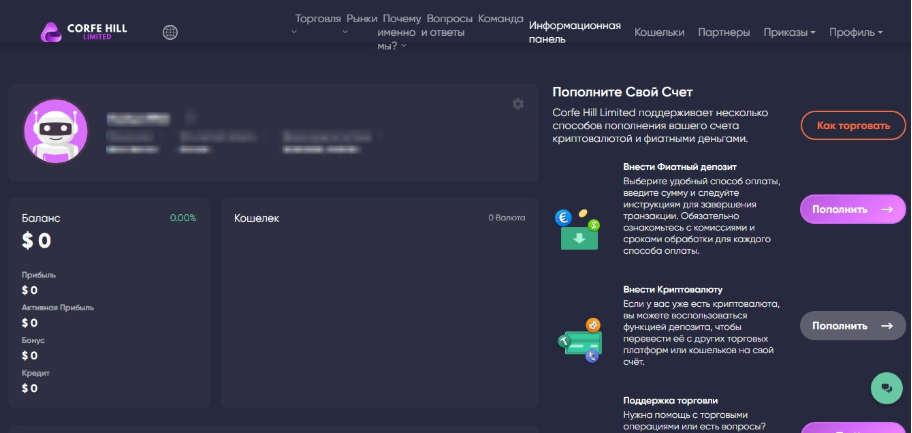Open the Партнеры page
Image resolution: width=912 pixels, height=433 pixels.
(724, 32)
